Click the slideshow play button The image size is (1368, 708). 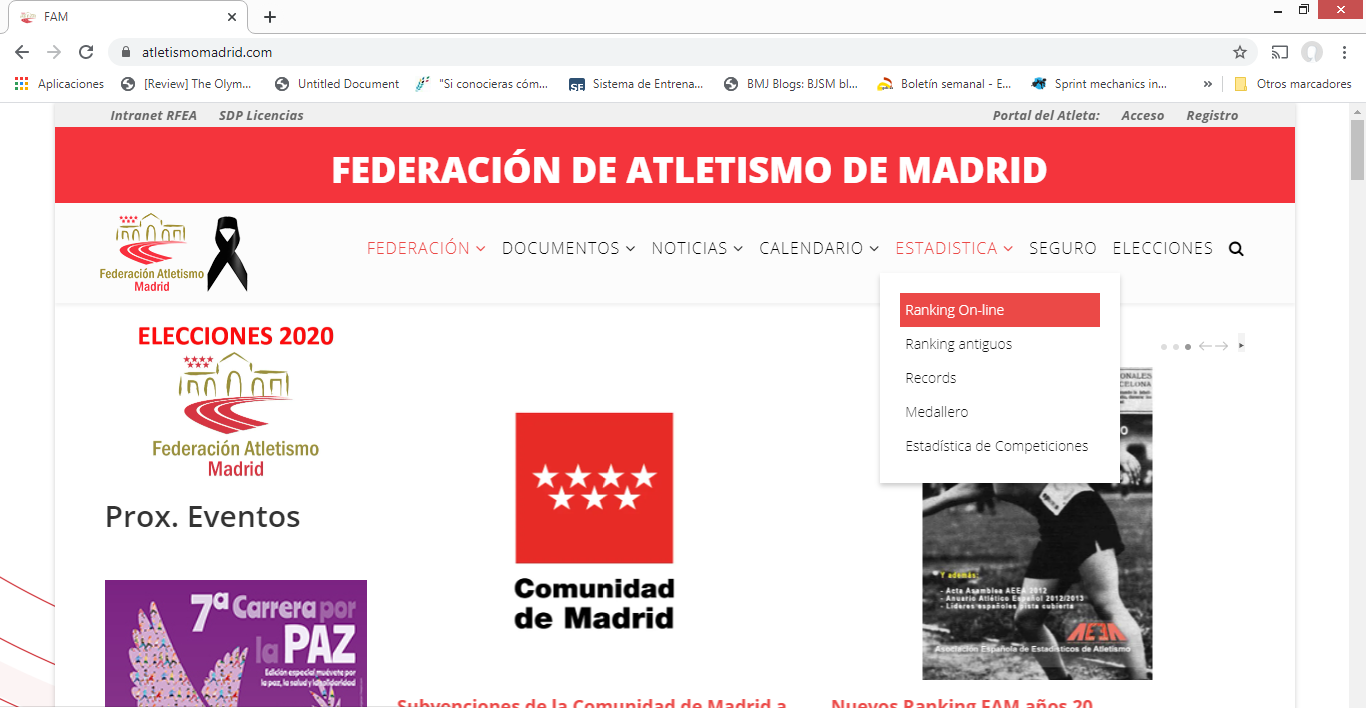coord(1242,345)
